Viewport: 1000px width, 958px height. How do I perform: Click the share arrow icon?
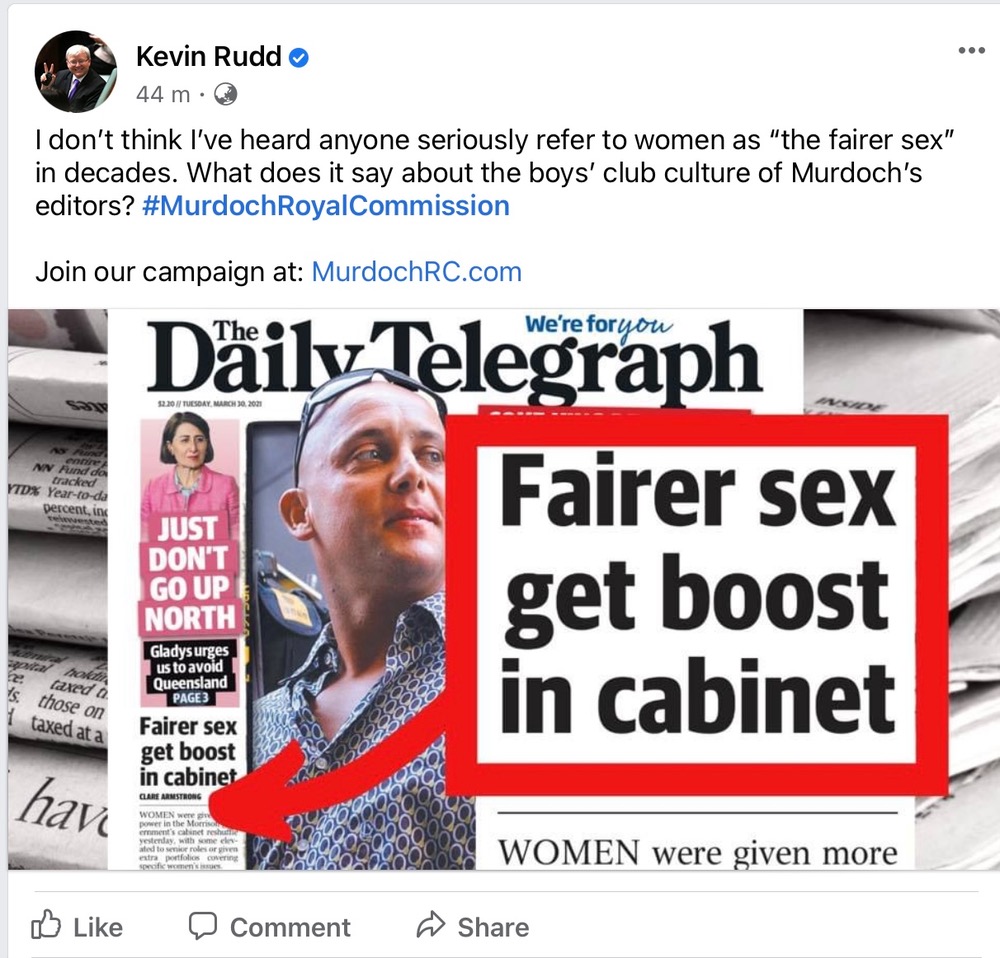pyautogui.click(x=430, y=925)
